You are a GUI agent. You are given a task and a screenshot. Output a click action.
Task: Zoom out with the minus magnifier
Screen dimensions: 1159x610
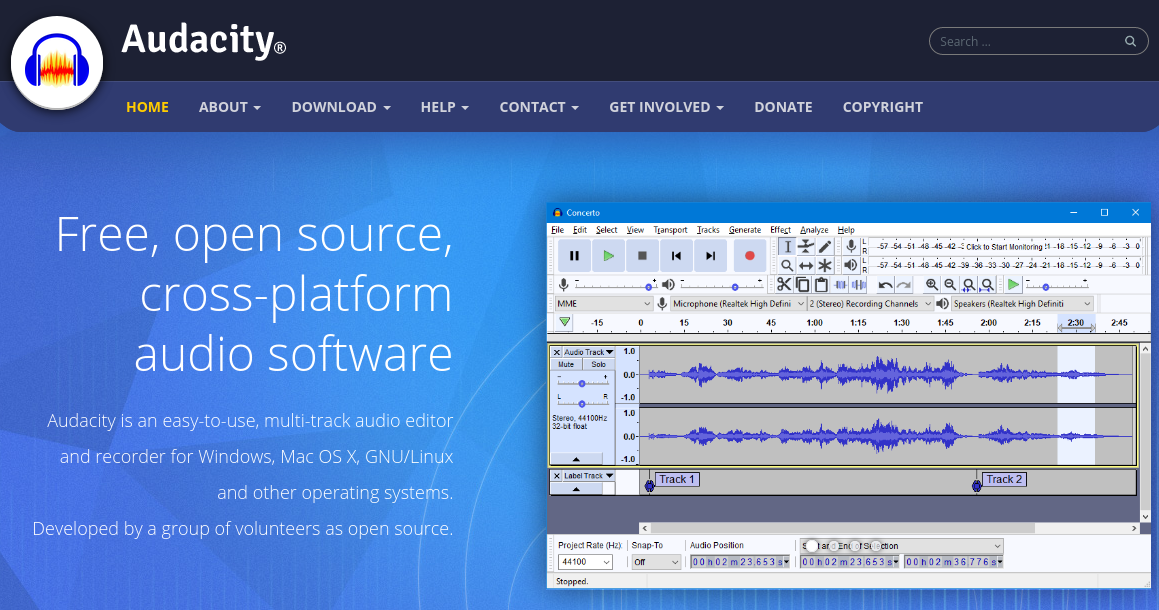[x=951, y=285]
